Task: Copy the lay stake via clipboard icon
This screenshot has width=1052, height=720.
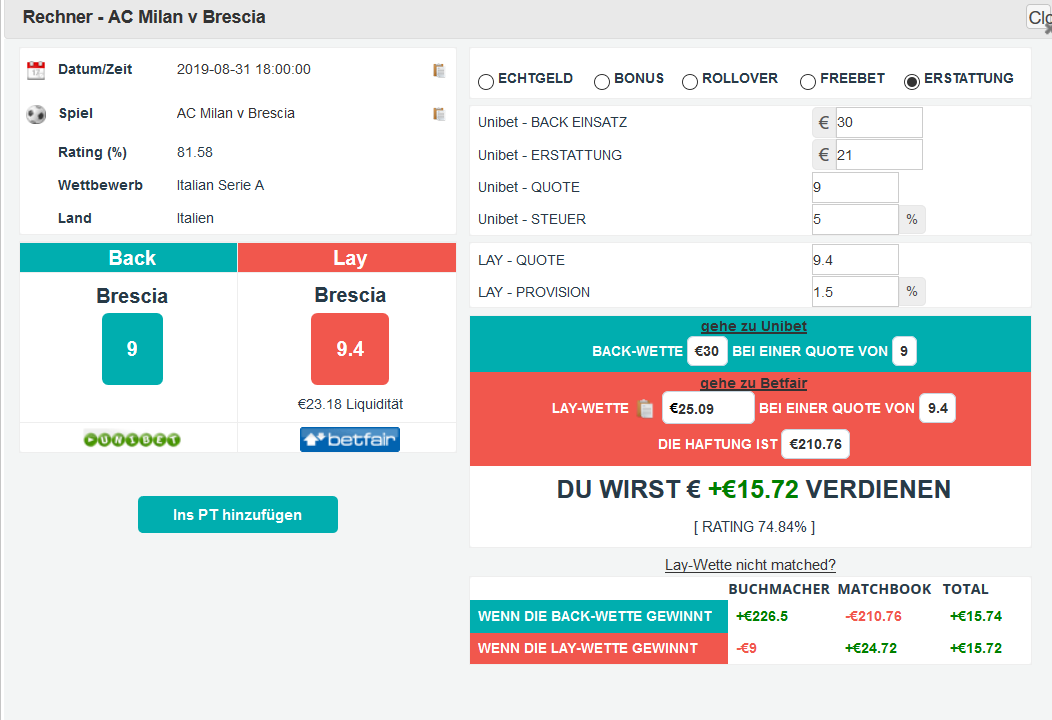Action: click(x=645, y=408)
